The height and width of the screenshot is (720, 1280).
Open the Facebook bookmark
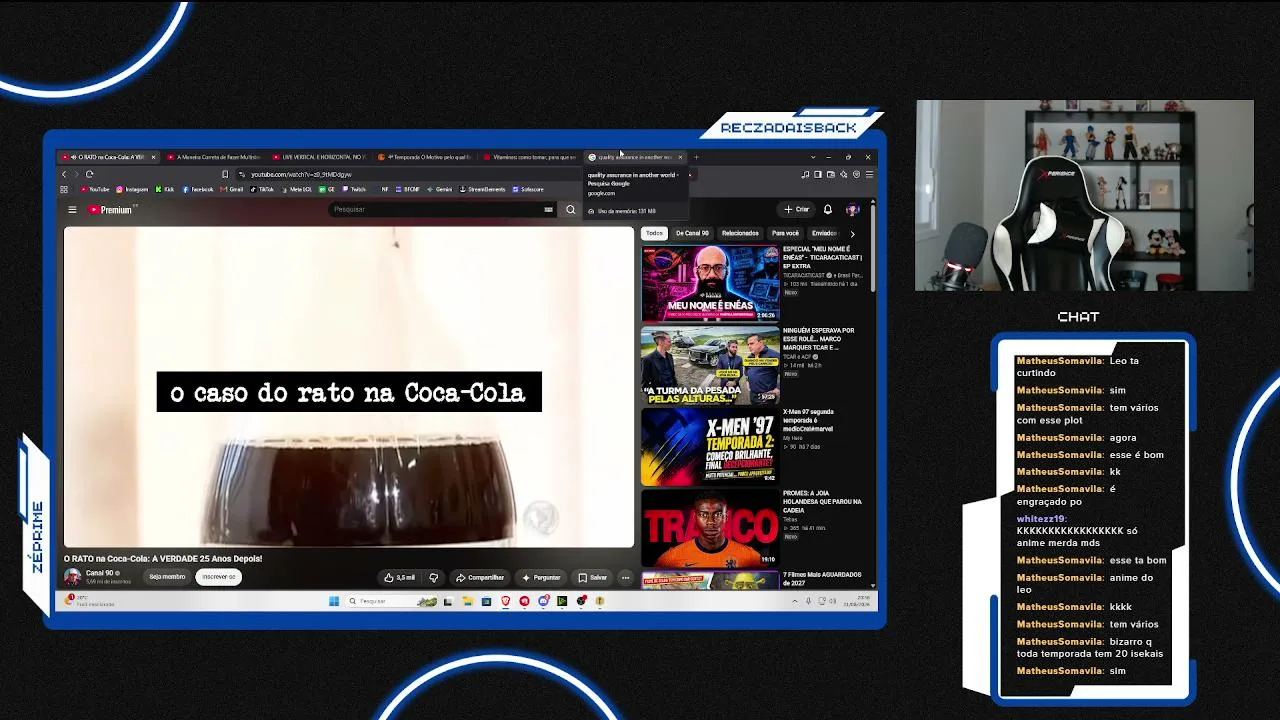[198, 189]
